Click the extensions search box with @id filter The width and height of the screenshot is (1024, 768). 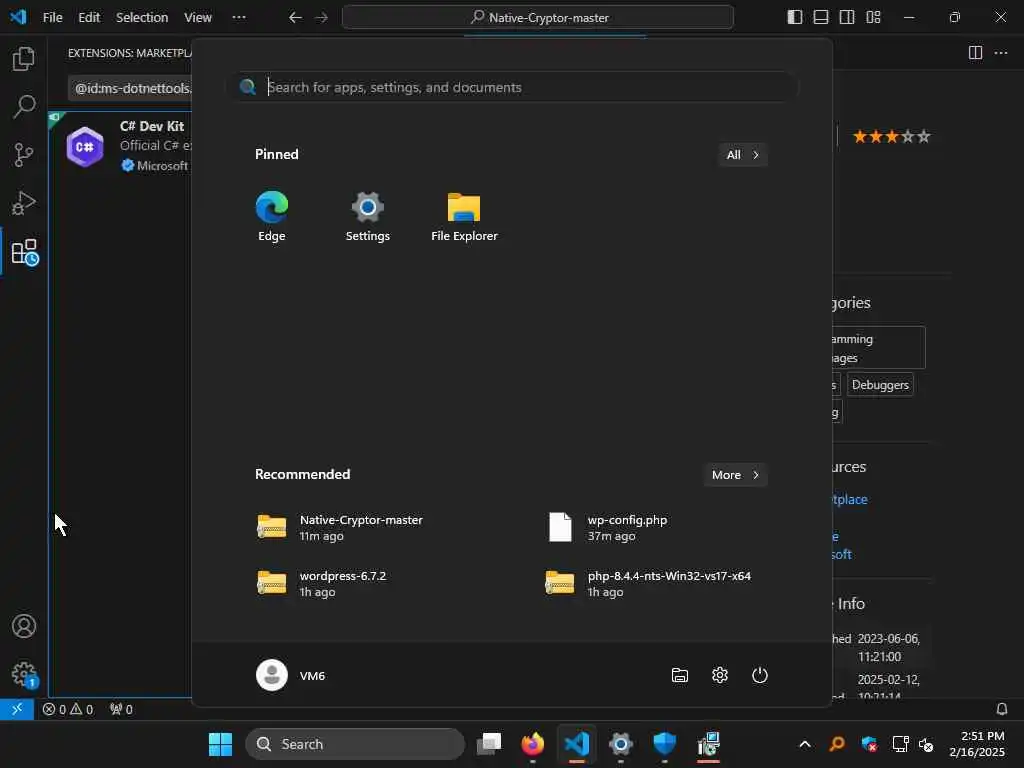[129, 88]
